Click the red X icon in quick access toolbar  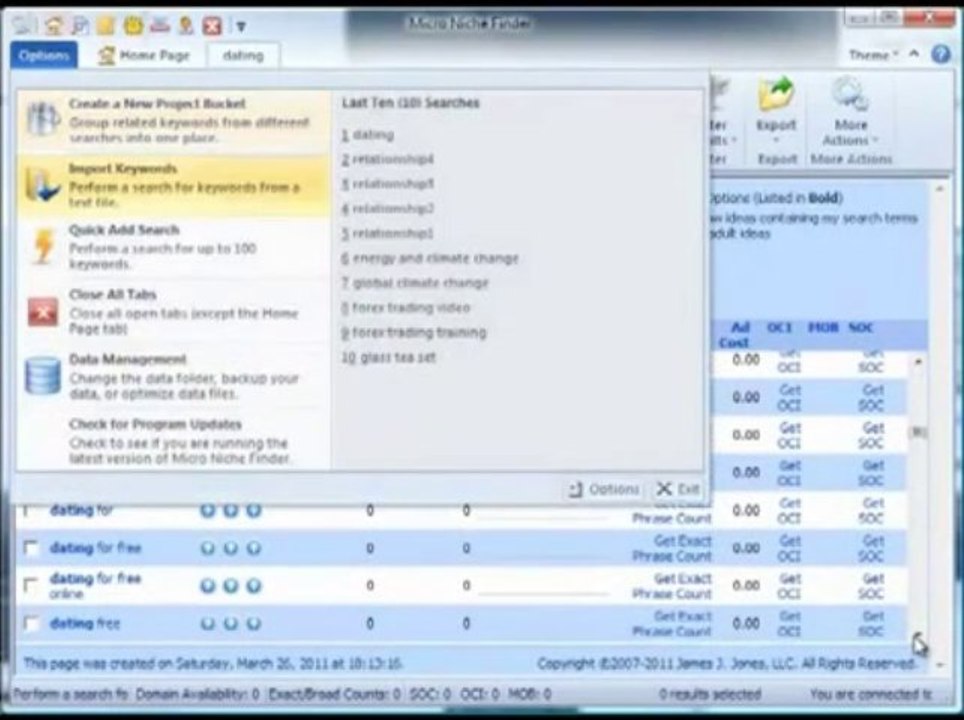tap(212, 26)
